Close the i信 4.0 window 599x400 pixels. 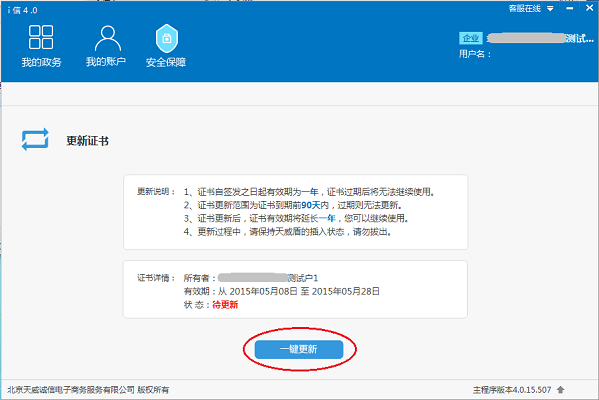pos(589,8)
